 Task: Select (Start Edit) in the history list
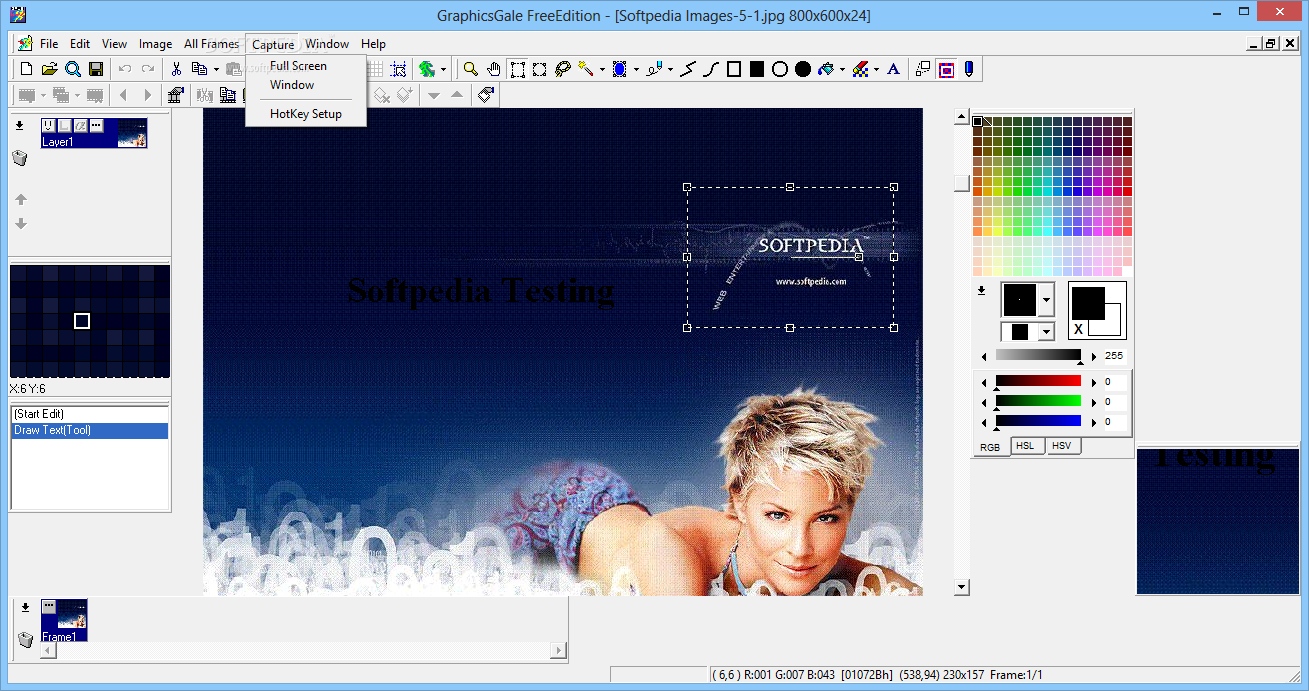[90, 414]
